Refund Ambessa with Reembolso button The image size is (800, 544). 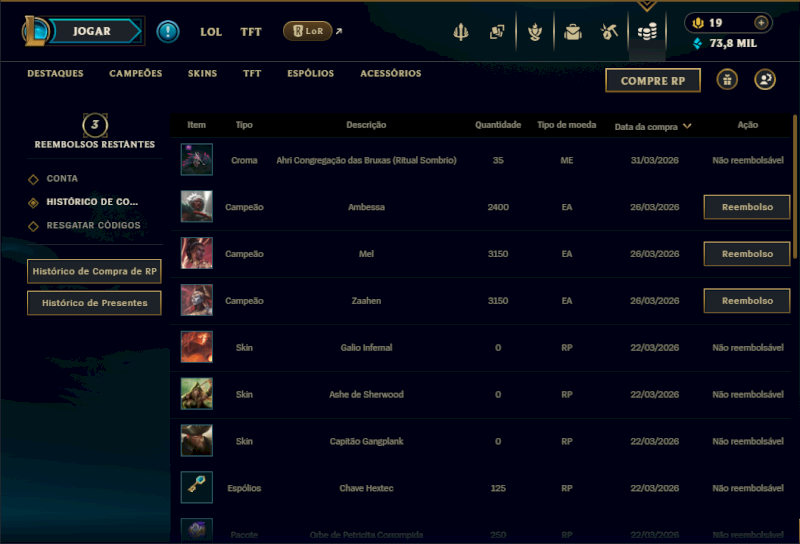[747, 207]
